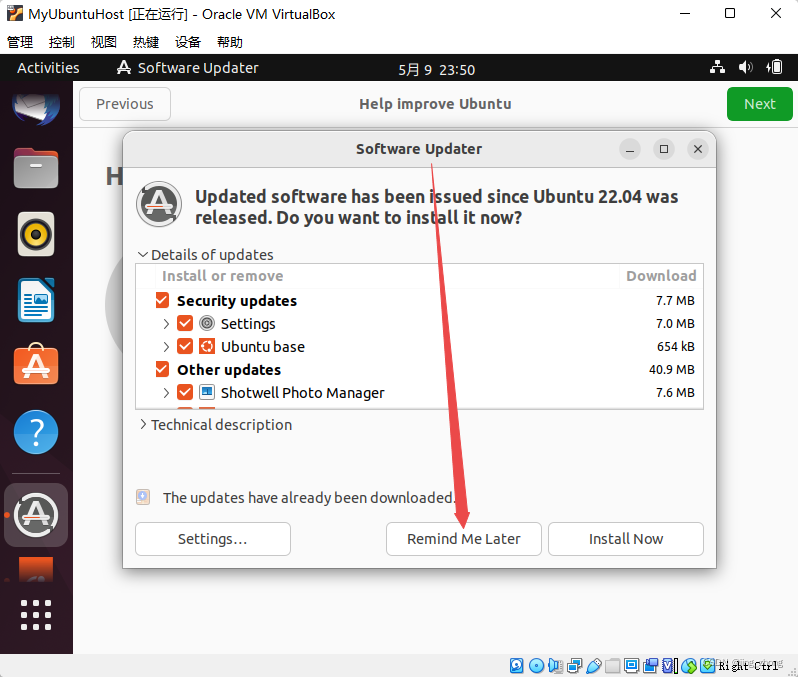Screen dimensions: 798x677
Task: Click Previous in the Help improve Ubuntu window
Action: pyautogui.click(x=125, y=104)
